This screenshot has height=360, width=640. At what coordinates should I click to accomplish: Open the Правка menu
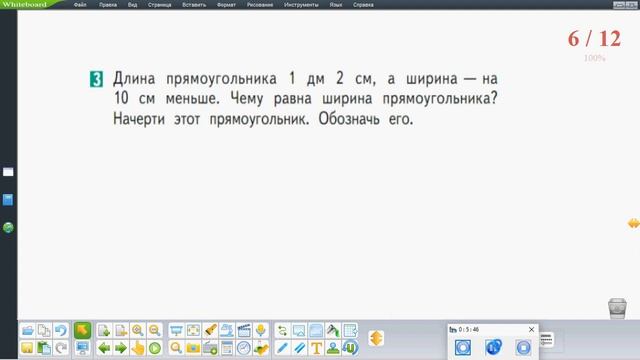pyautogui.click(x=108, y=5)
